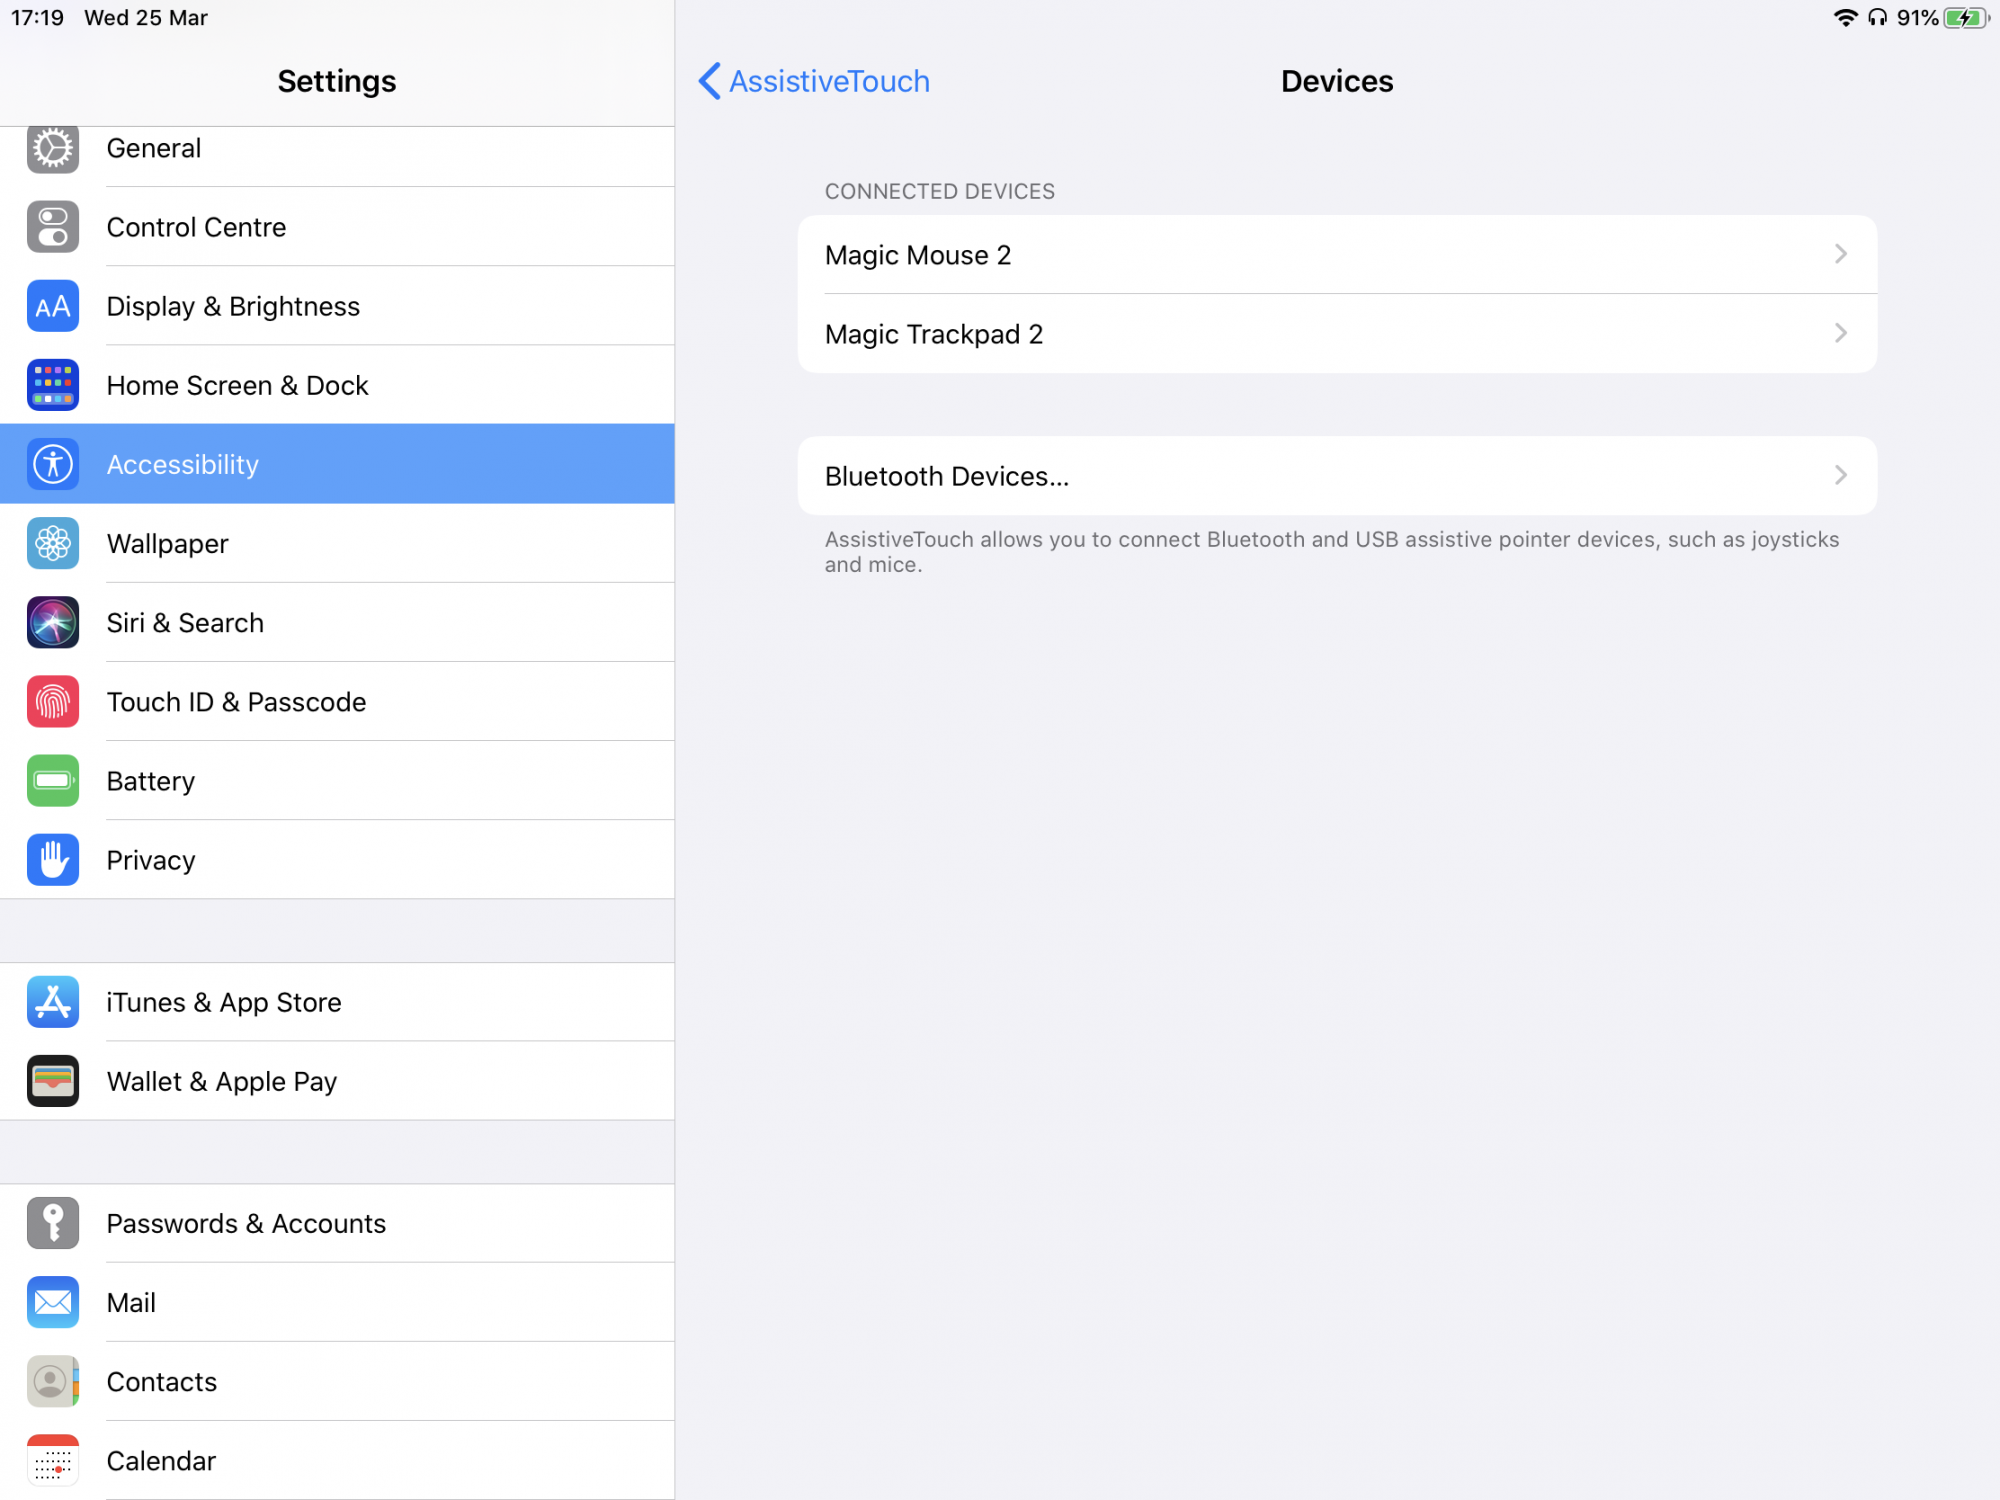Tap the Siri & Search icon
Image resolution: width=2000 pixels, height=1500 pixels.
coord(53,622)
